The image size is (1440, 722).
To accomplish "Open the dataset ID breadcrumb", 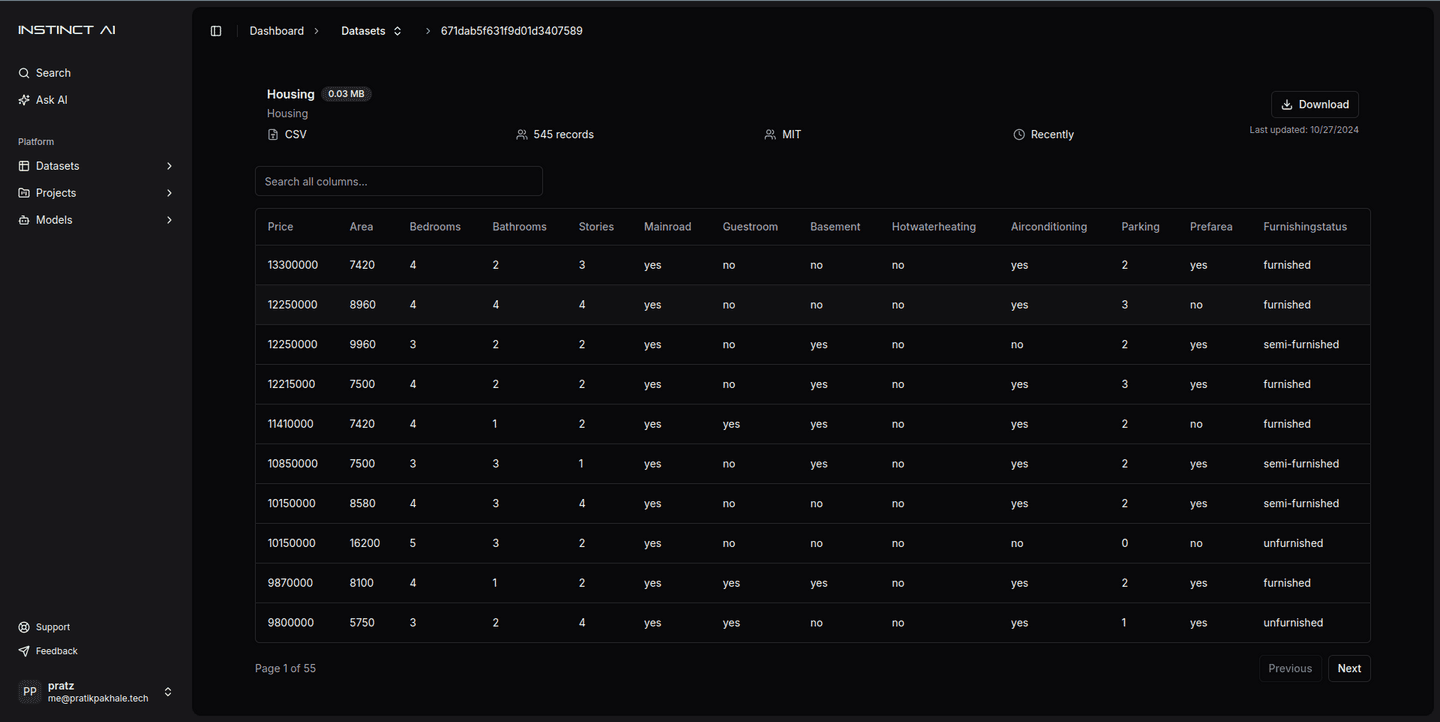I will pyautogui.click(x=512, y=31).
